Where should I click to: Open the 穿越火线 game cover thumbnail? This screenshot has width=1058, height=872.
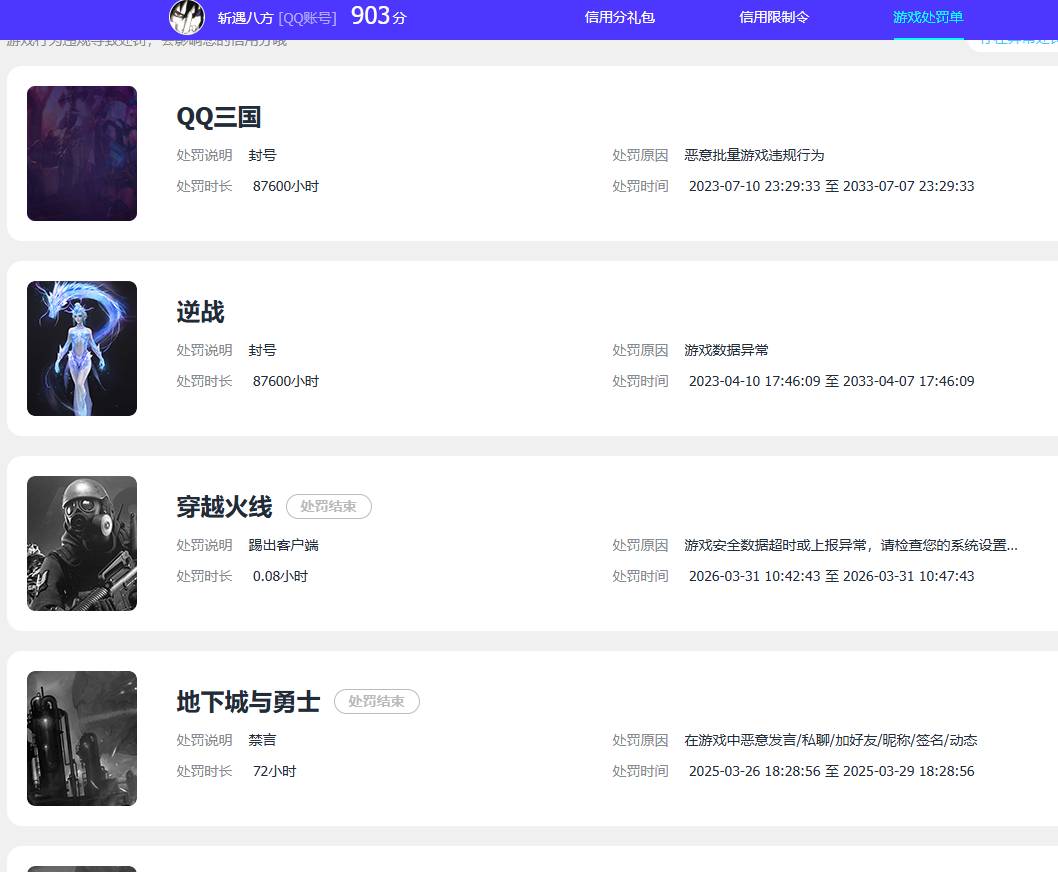pyautogui.click(x=82, y=543)
